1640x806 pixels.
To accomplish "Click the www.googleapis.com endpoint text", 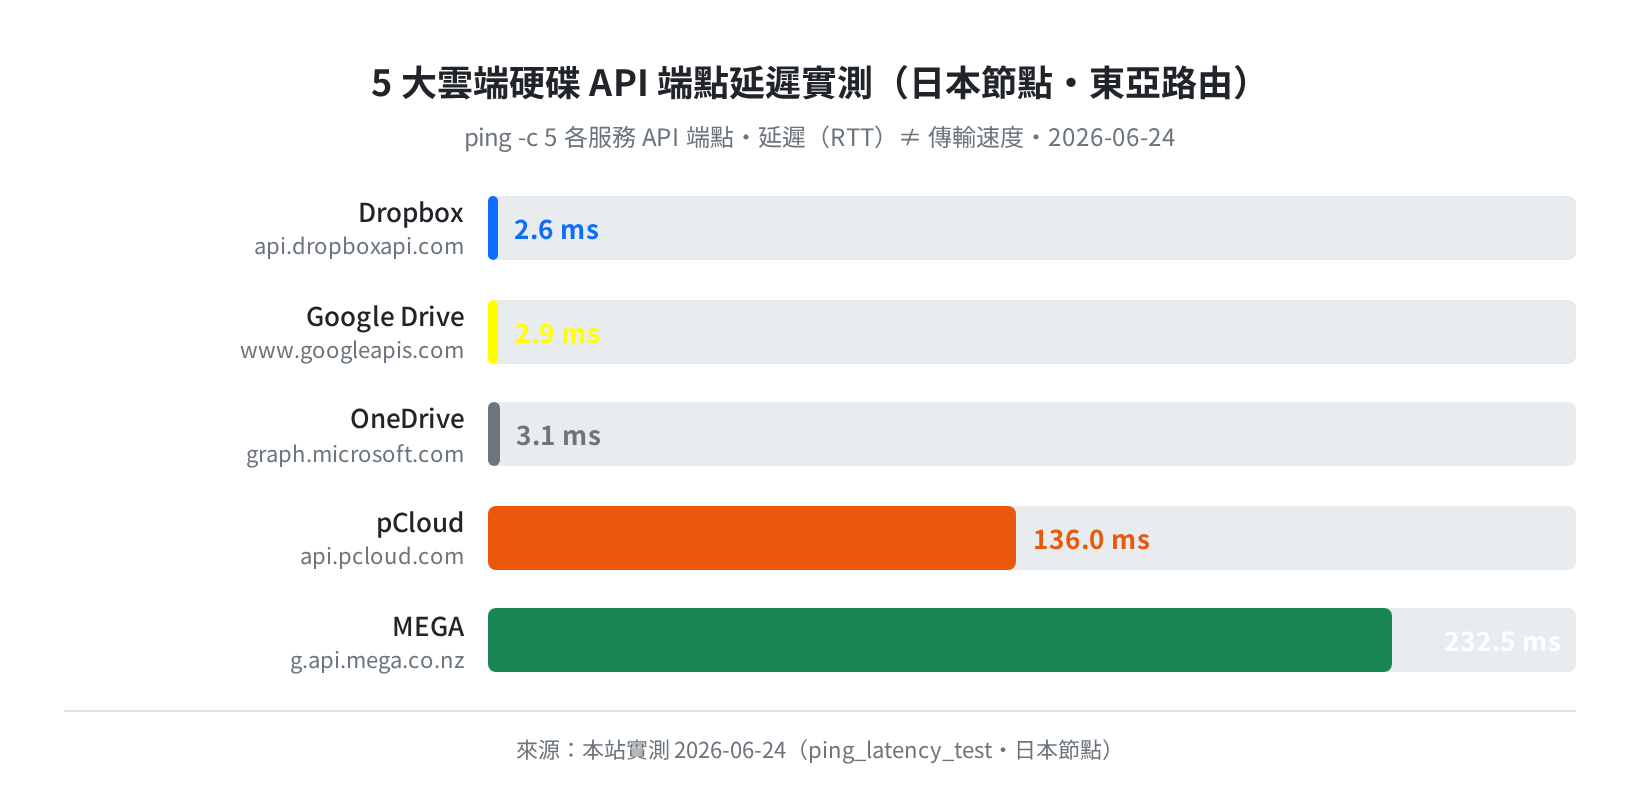I will coord(352,351).
